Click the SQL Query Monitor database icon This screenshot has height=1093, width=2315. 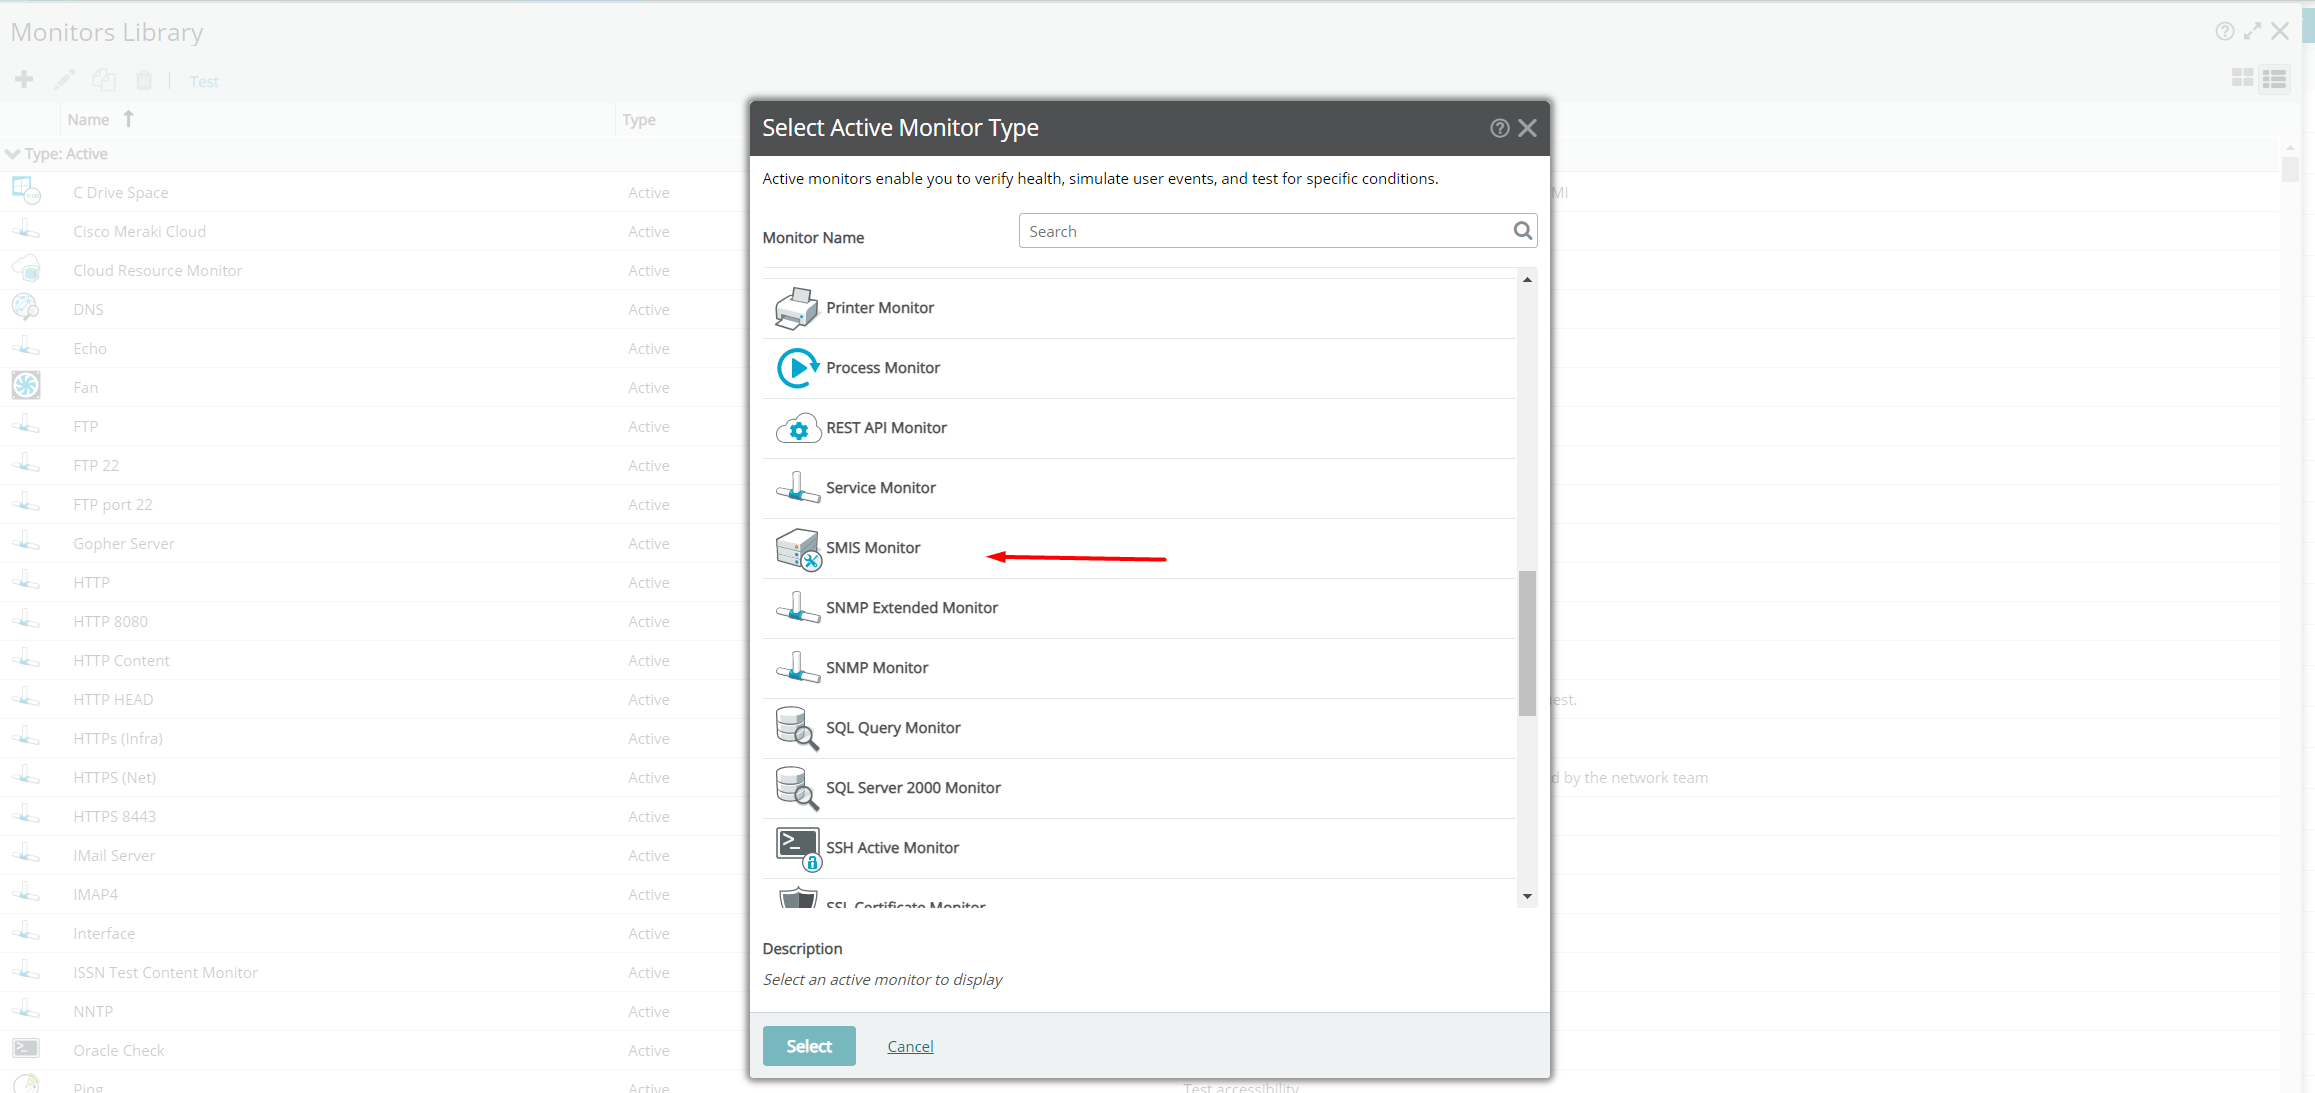[x=797, y=729]
